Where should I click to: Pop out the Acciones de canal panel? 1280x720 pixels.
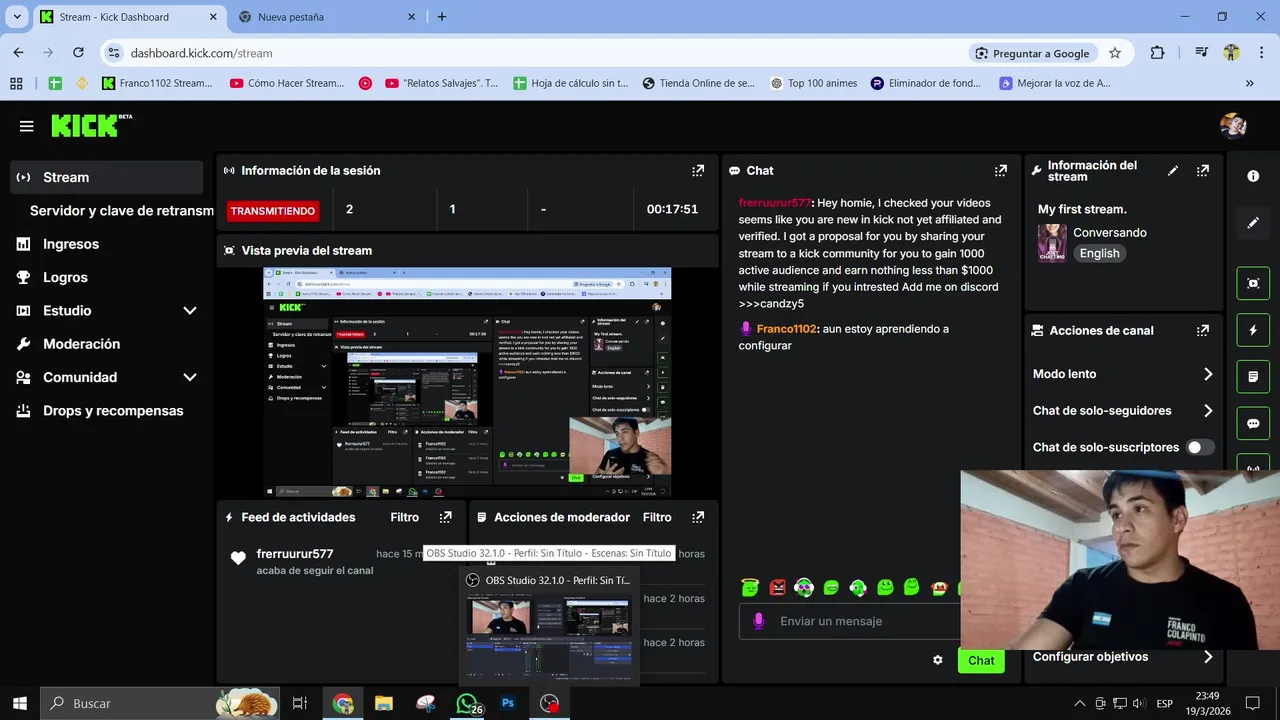pos(1203,330)
